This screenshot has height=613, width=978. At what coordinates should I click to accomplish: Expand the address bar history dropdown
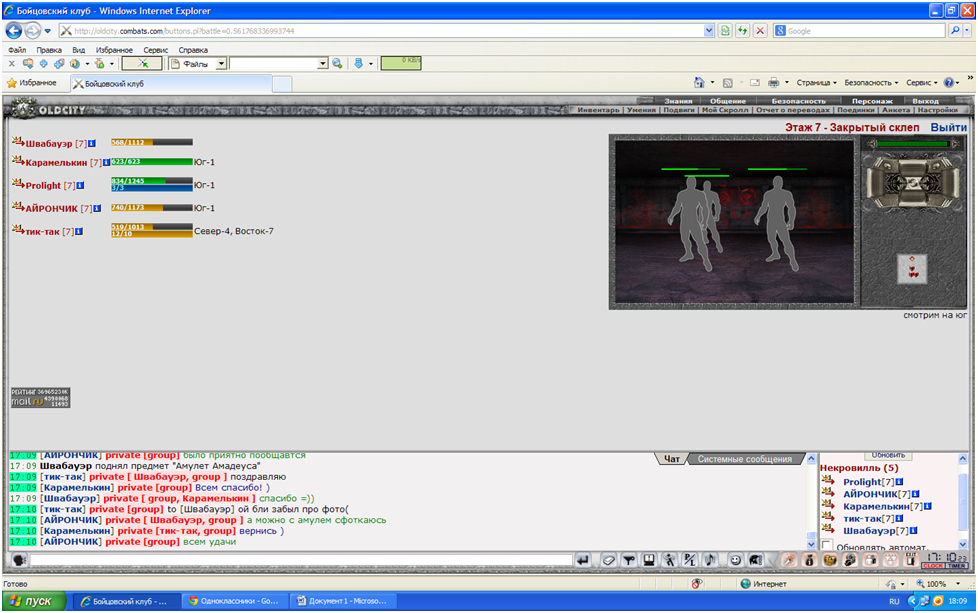[x=709, y=31]
